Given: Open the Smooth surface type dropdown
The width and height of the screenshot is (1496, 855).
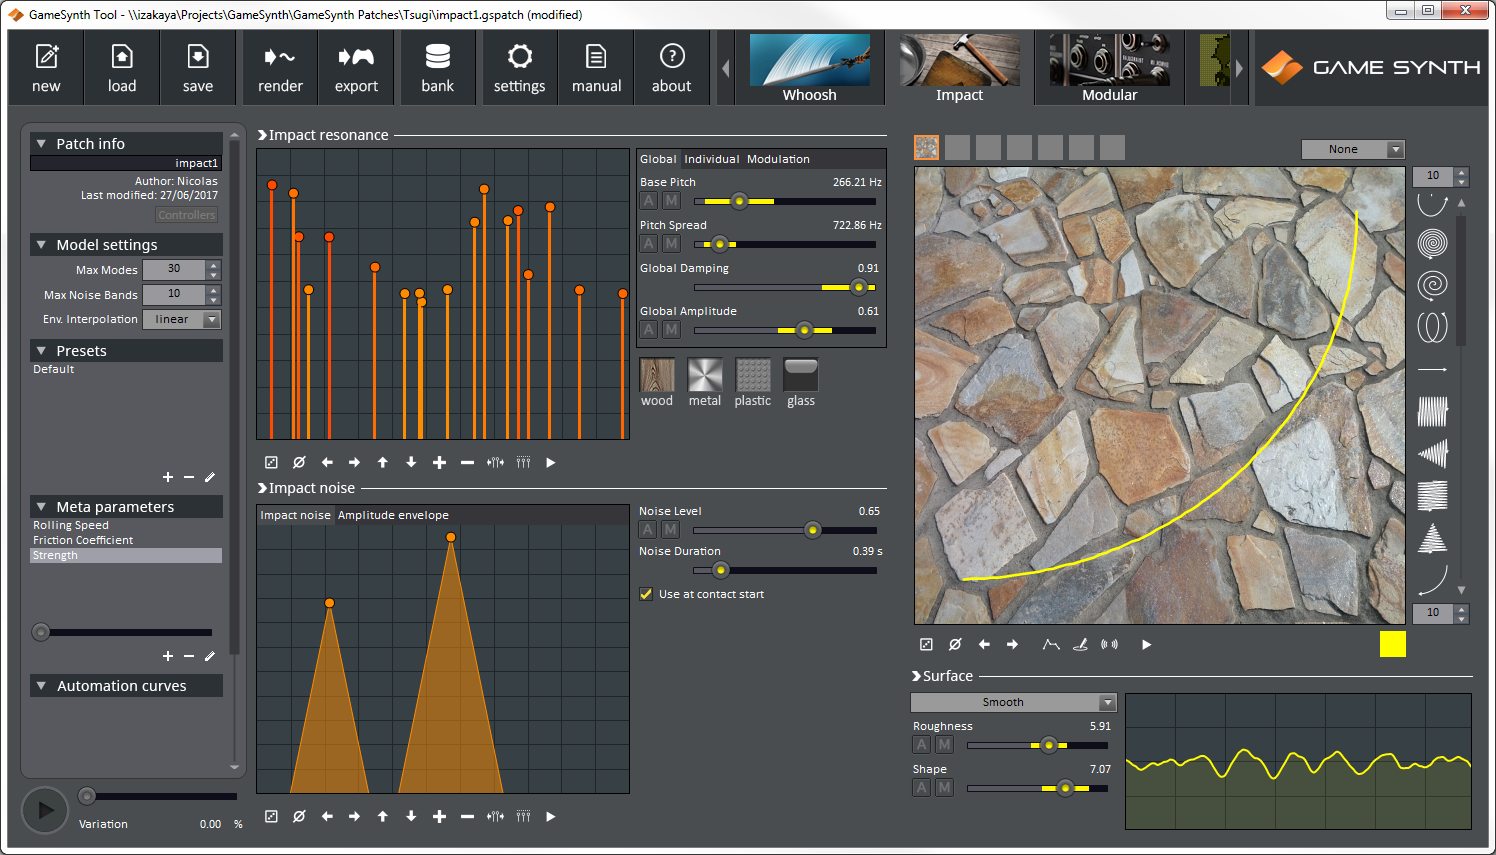Looking at the screenshot, I should pos(1013,702).
